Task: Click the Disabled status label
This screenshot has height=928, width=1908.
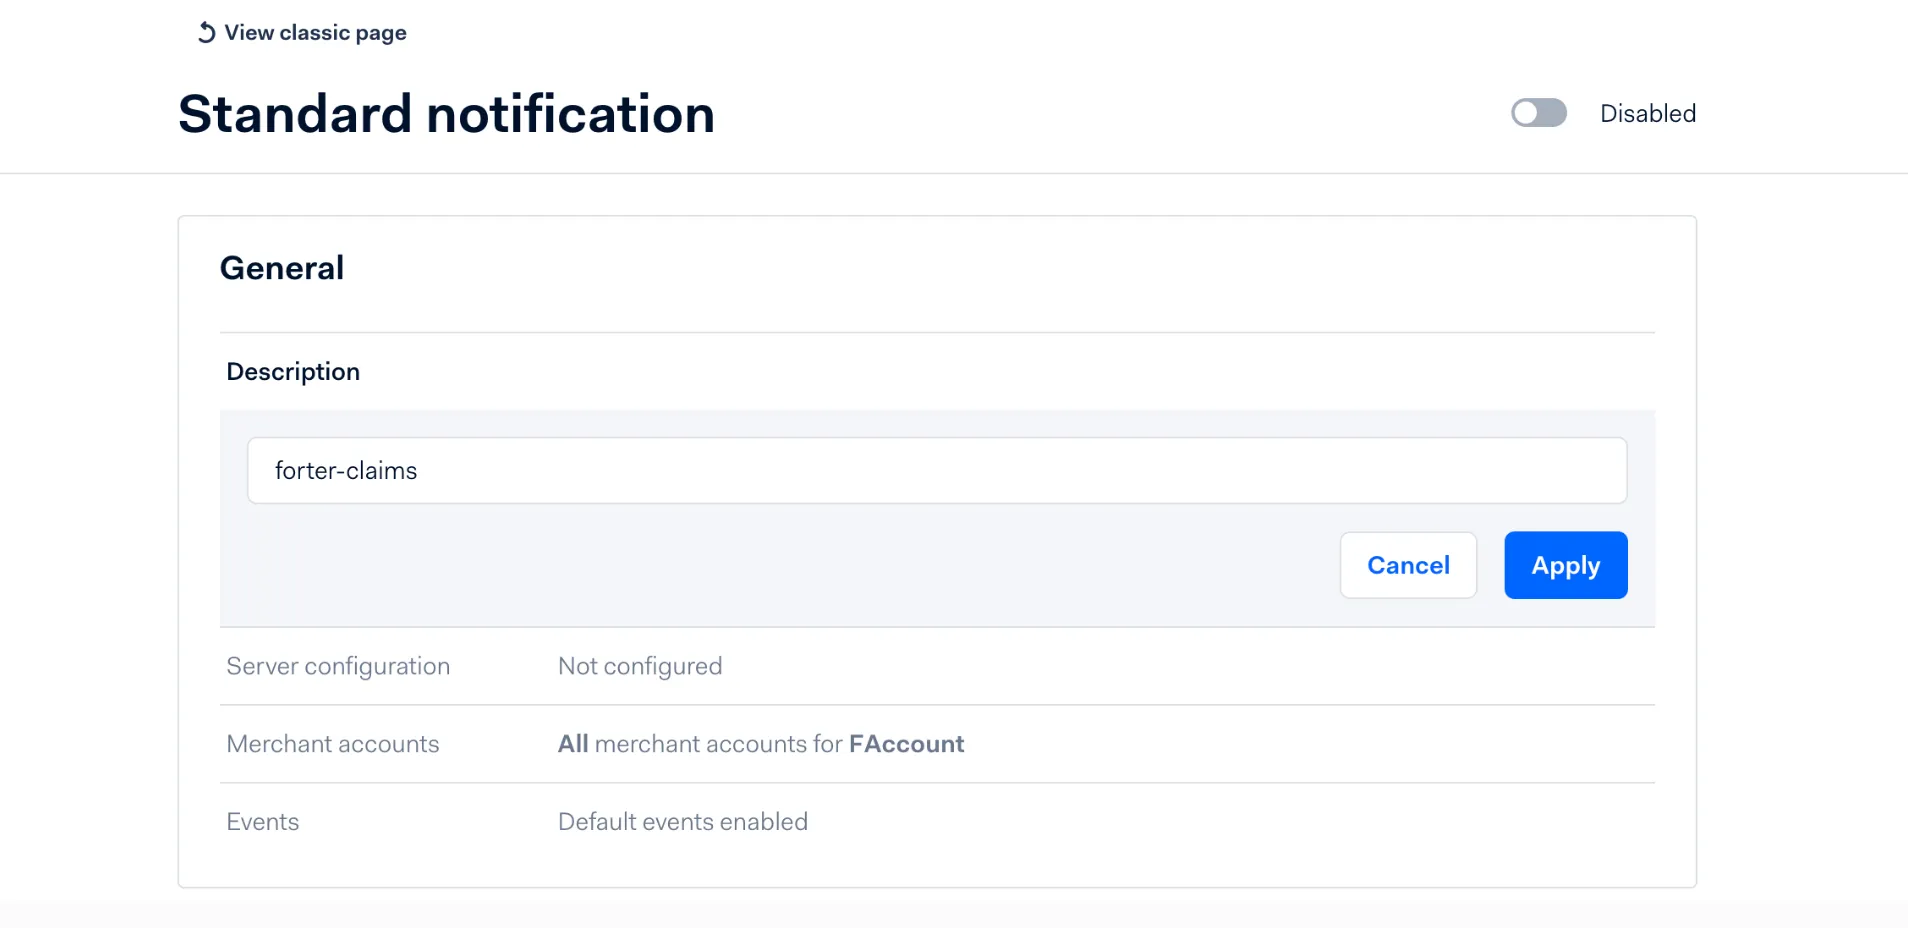Action: click(1647, 113)
